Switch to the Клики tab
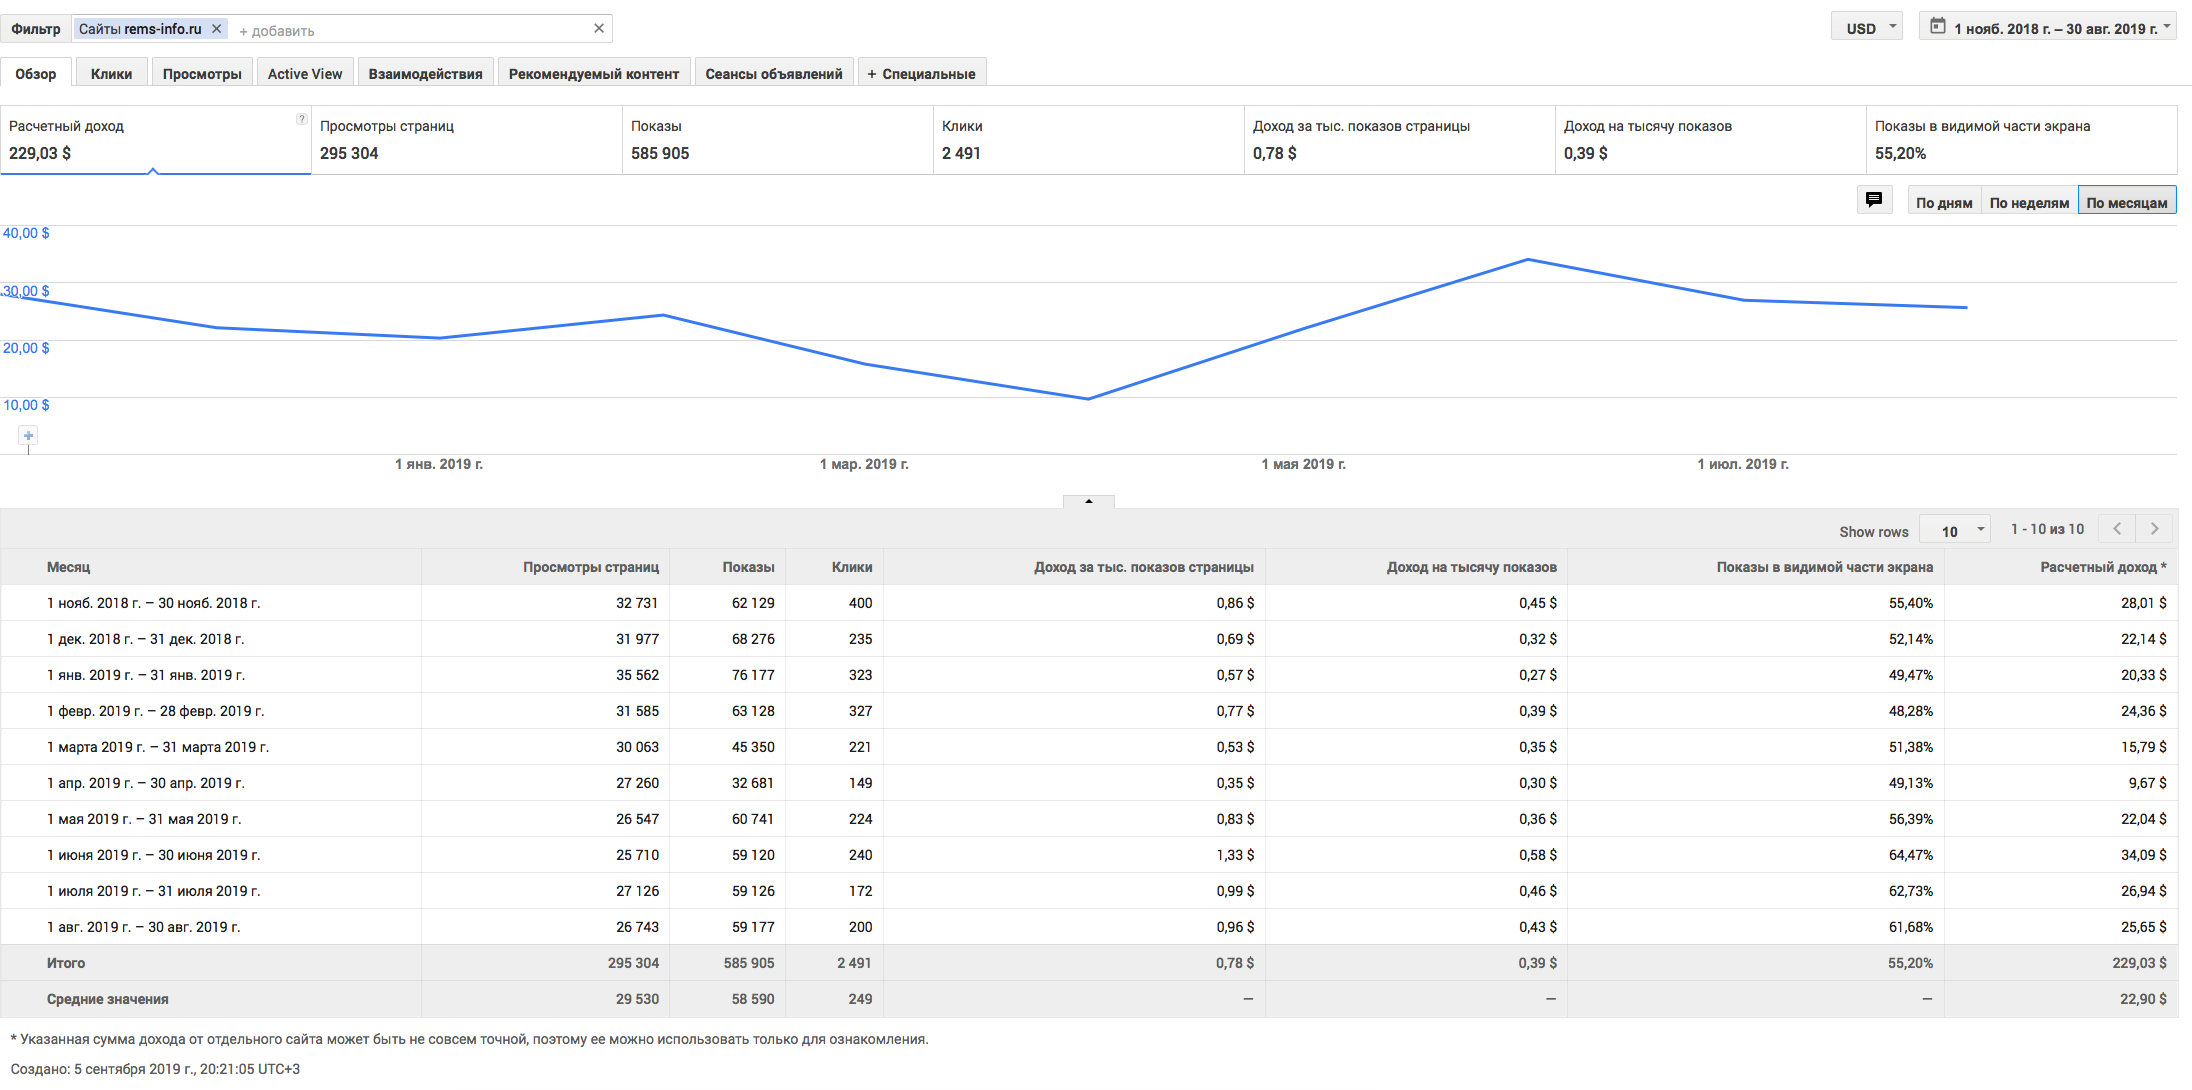Viewport: 2192px width, 1090px height. [x=111, y=74]
